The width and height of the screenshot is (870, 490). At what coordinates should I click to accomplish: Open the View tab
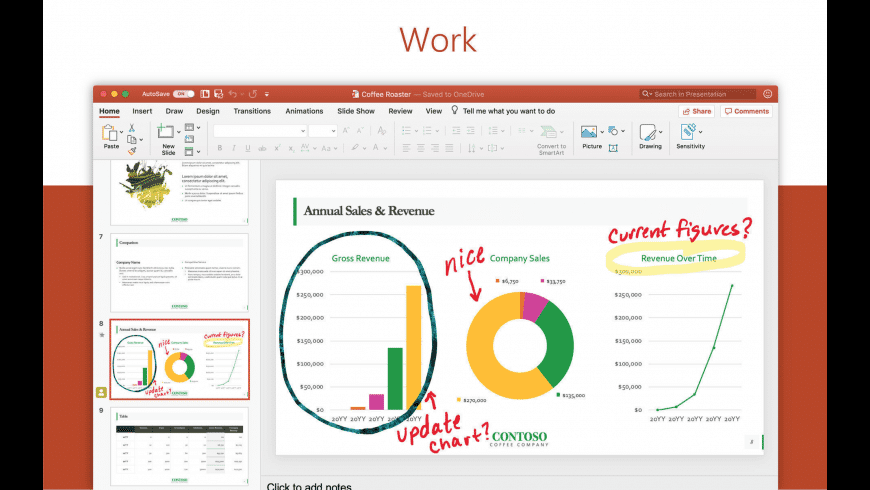point(433,111)
